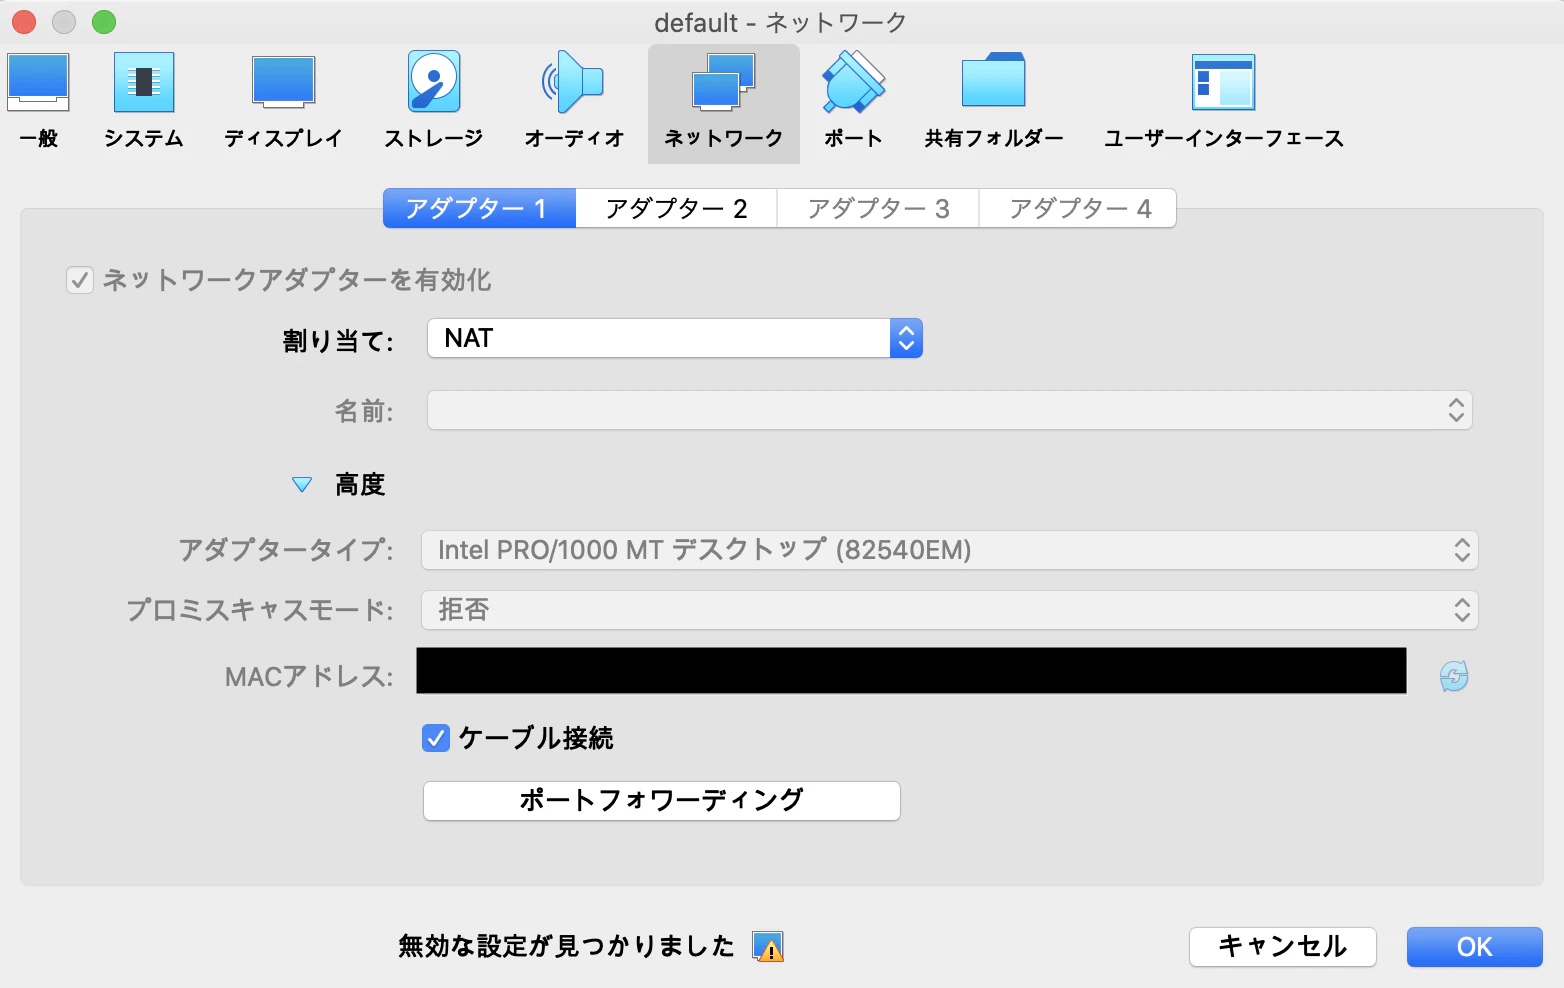Click the MACアドレス: label

309,677
